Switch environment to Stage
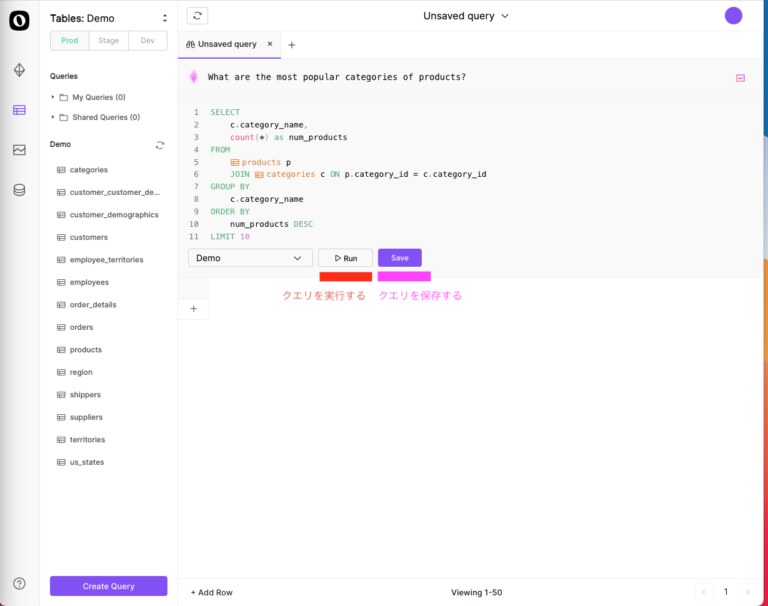Image resolution: width=768 pixels, height=606 pixels. 108,41
